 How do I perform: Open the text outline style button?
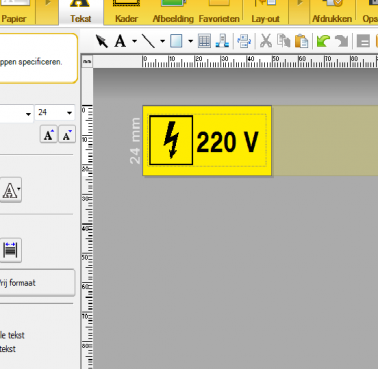[x=11, y=190]
